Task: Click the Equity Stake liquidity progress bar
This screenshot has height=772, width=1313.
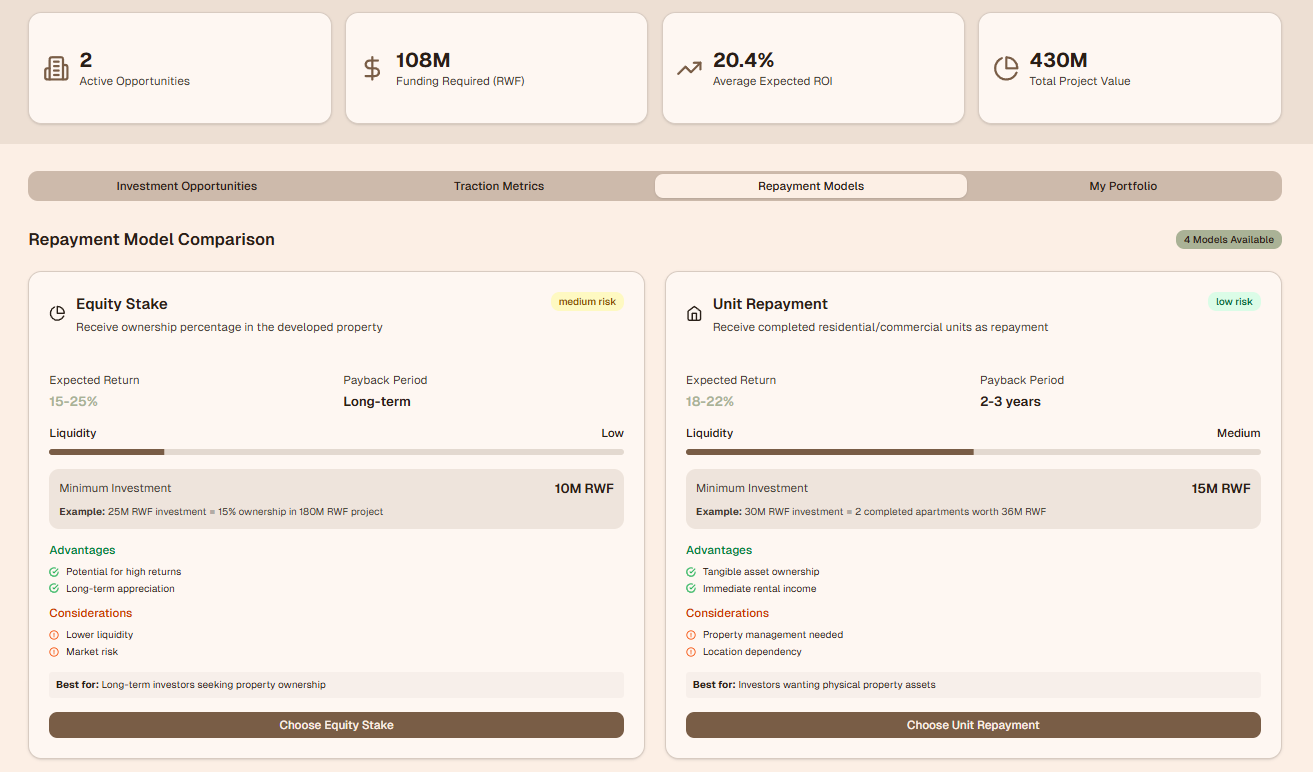Action: coord(336,452)
